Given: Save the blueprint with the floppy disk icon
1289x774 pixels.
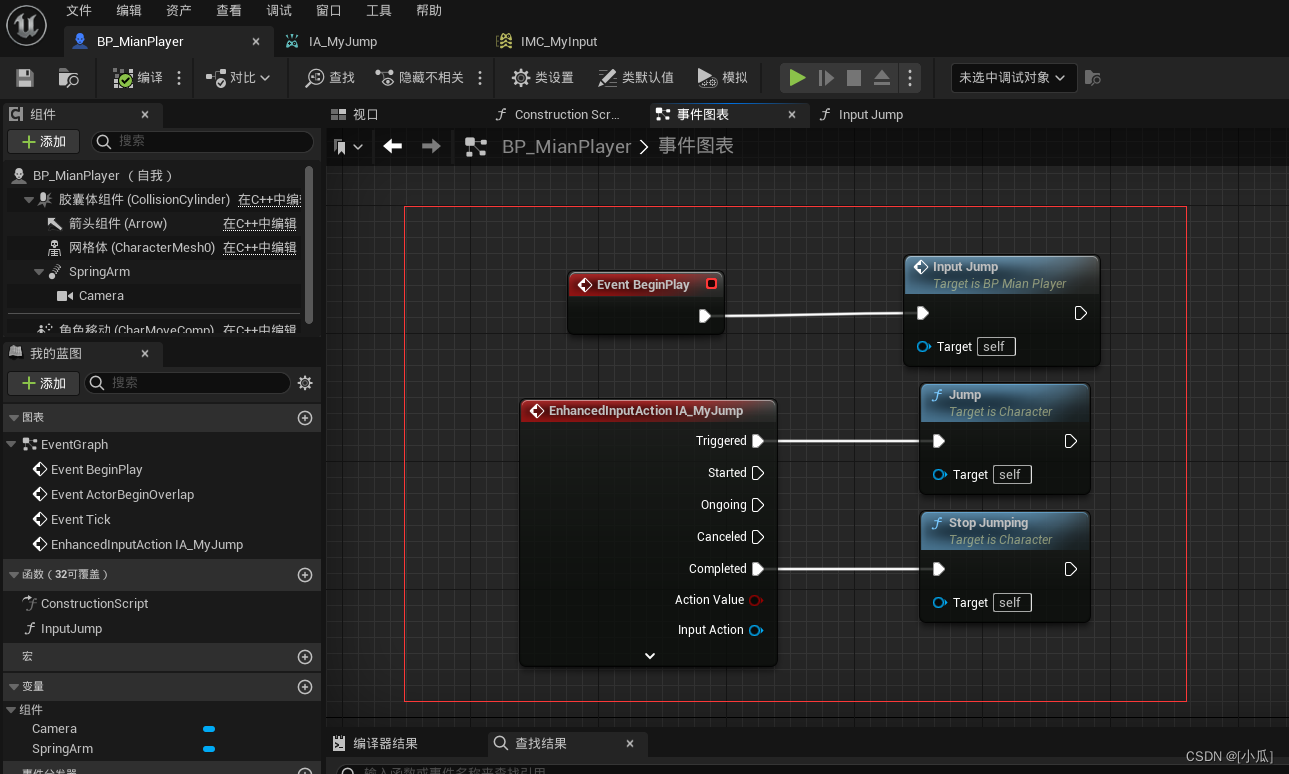Looking at the screenshot, I should pyautogui.click(x=25, y=77).
